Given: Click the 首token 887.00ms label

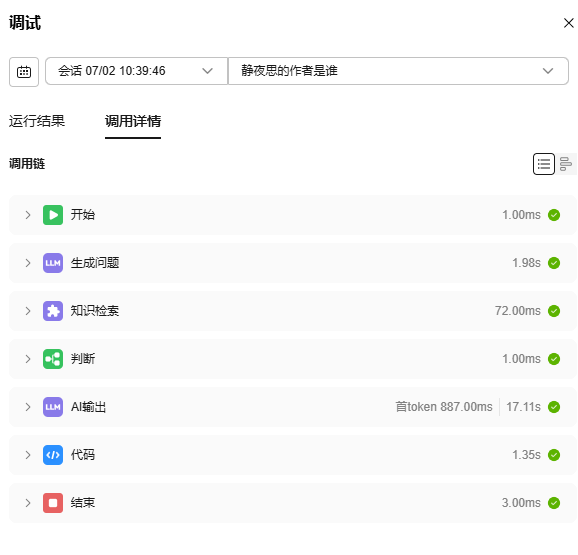Looking at the screenshot, I should [444, 407].
